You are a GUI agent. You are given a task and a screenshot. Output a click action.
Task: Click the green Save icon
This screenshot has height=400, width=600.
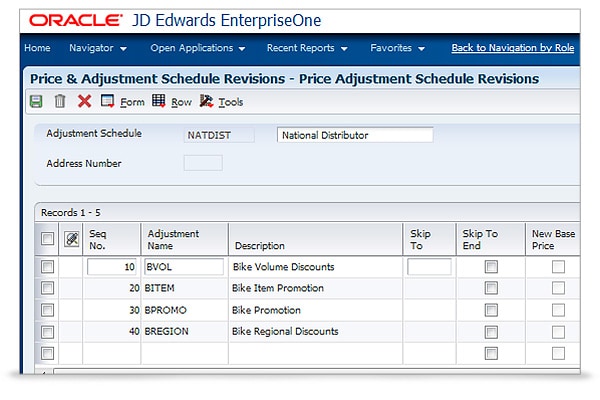click(x=36, y=101)
